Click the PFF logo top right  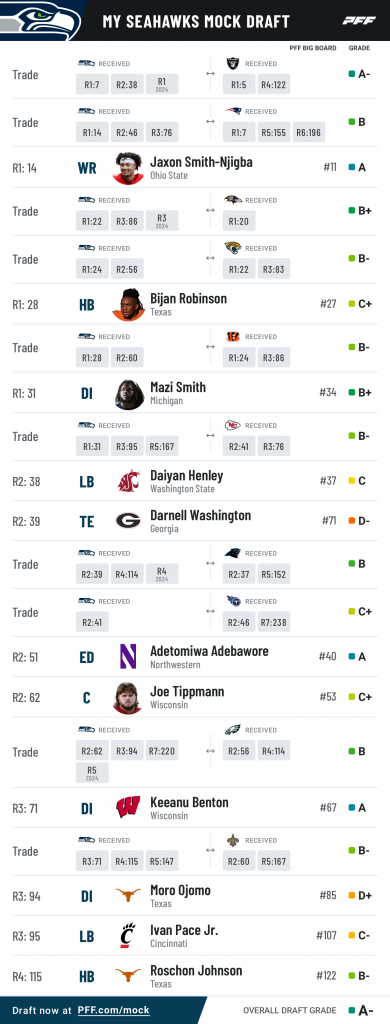pyautogui.click(x=359, y=21)
